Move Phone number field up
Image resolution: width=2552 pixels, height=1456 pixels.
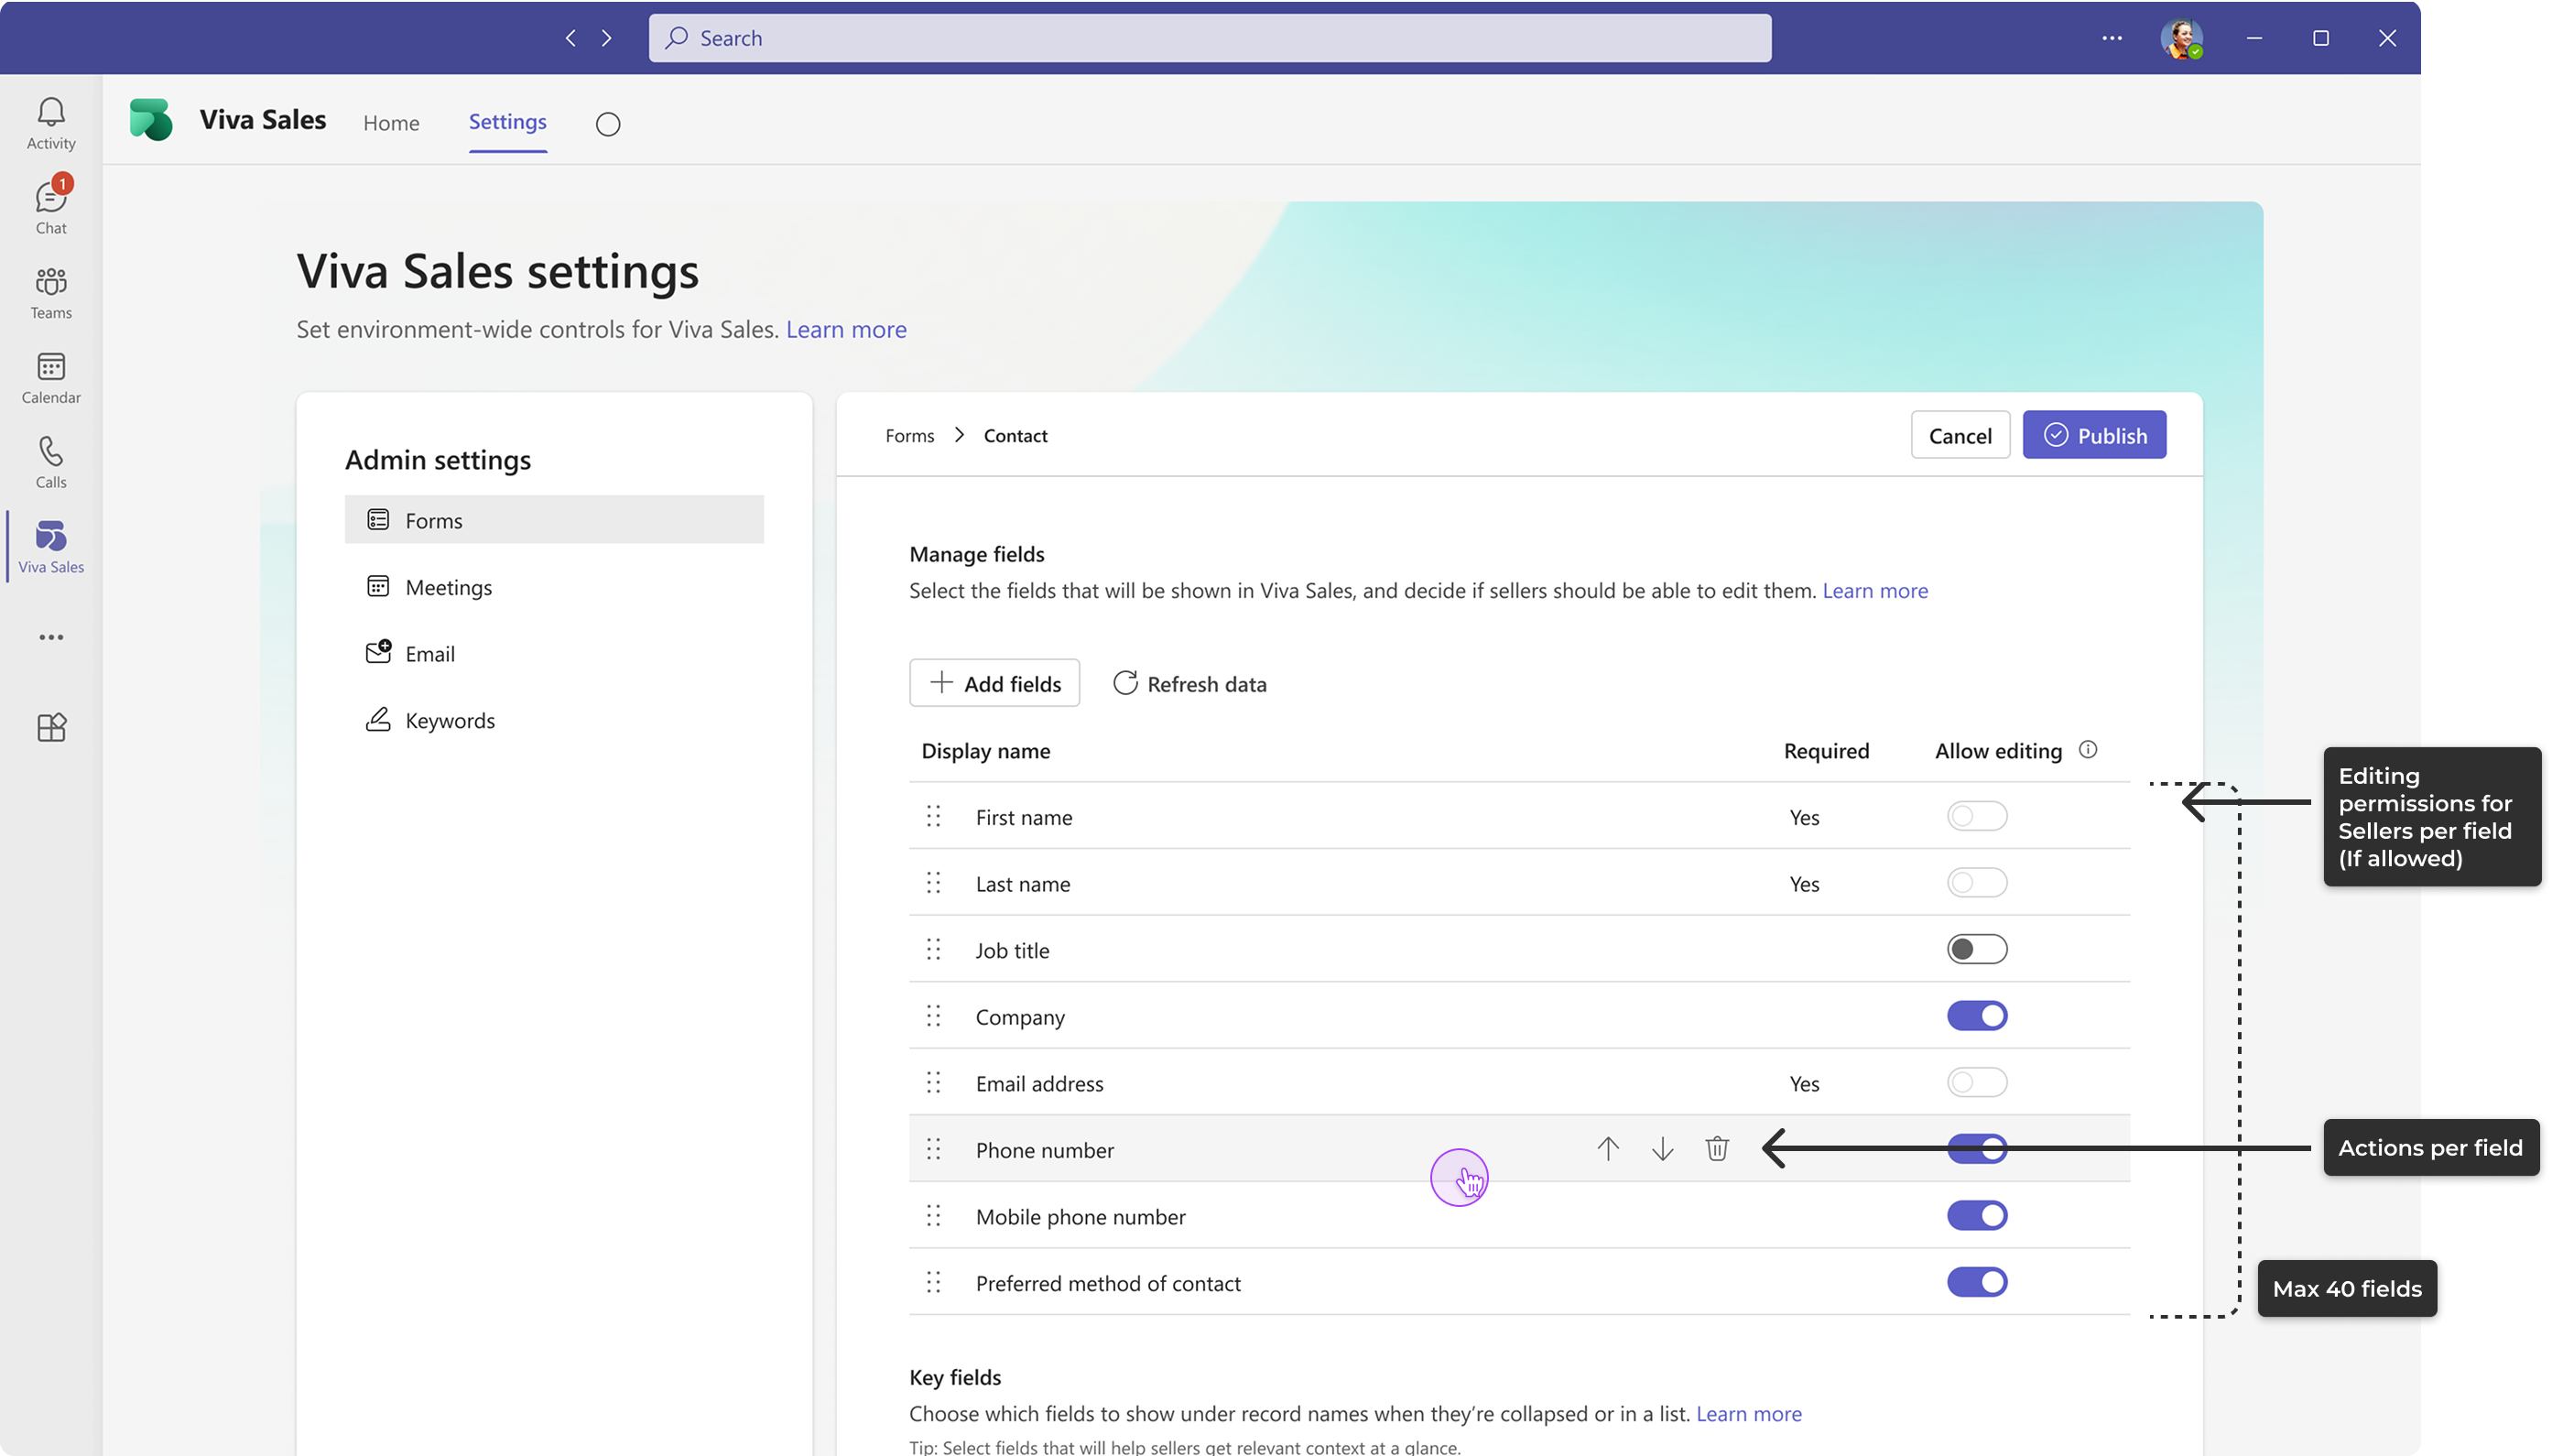1607,1148
